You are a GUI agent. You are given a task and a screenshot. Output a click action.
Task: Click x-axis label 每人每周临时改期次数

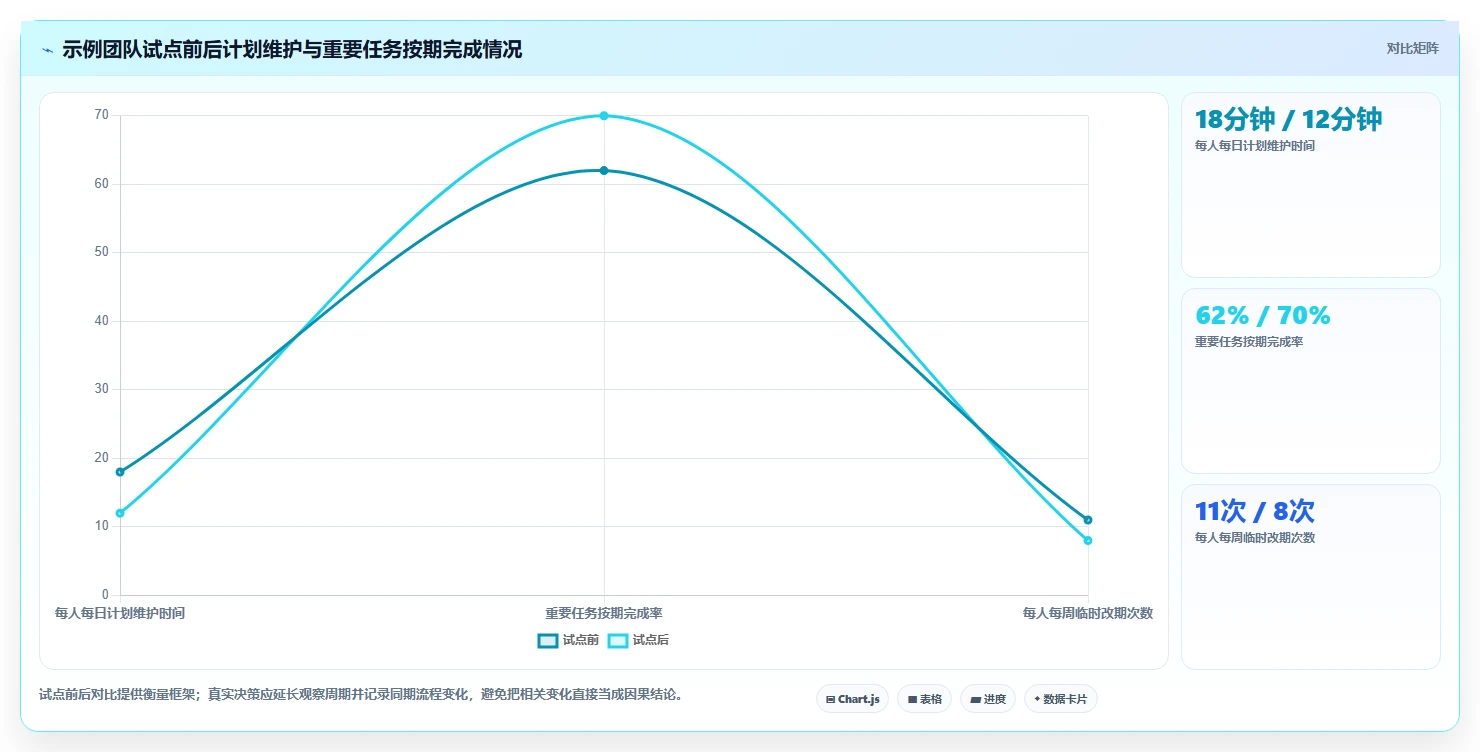[1088, 613]
